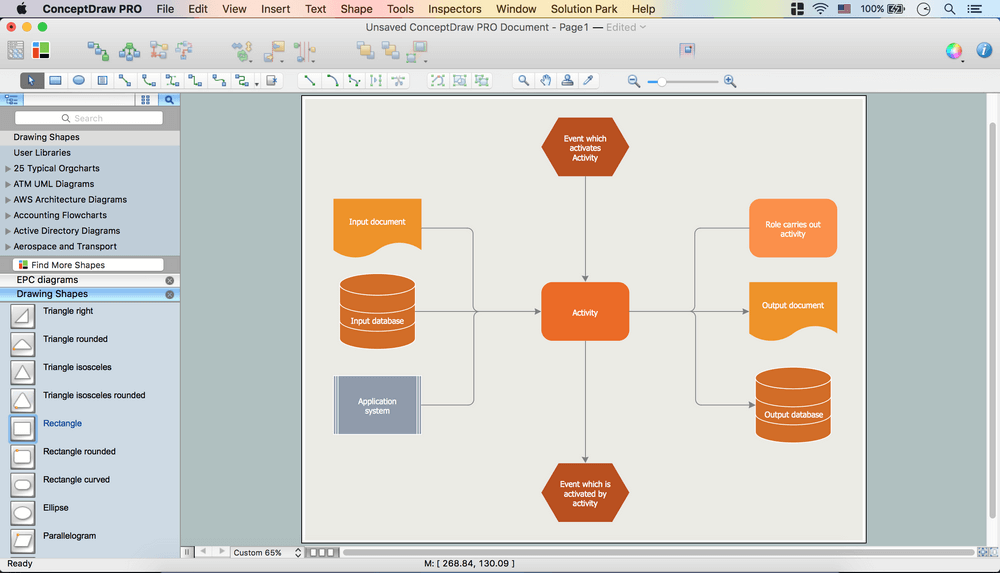
Task: Expand the AWS Architecture Diagrams category
Action: coord(8,200)
